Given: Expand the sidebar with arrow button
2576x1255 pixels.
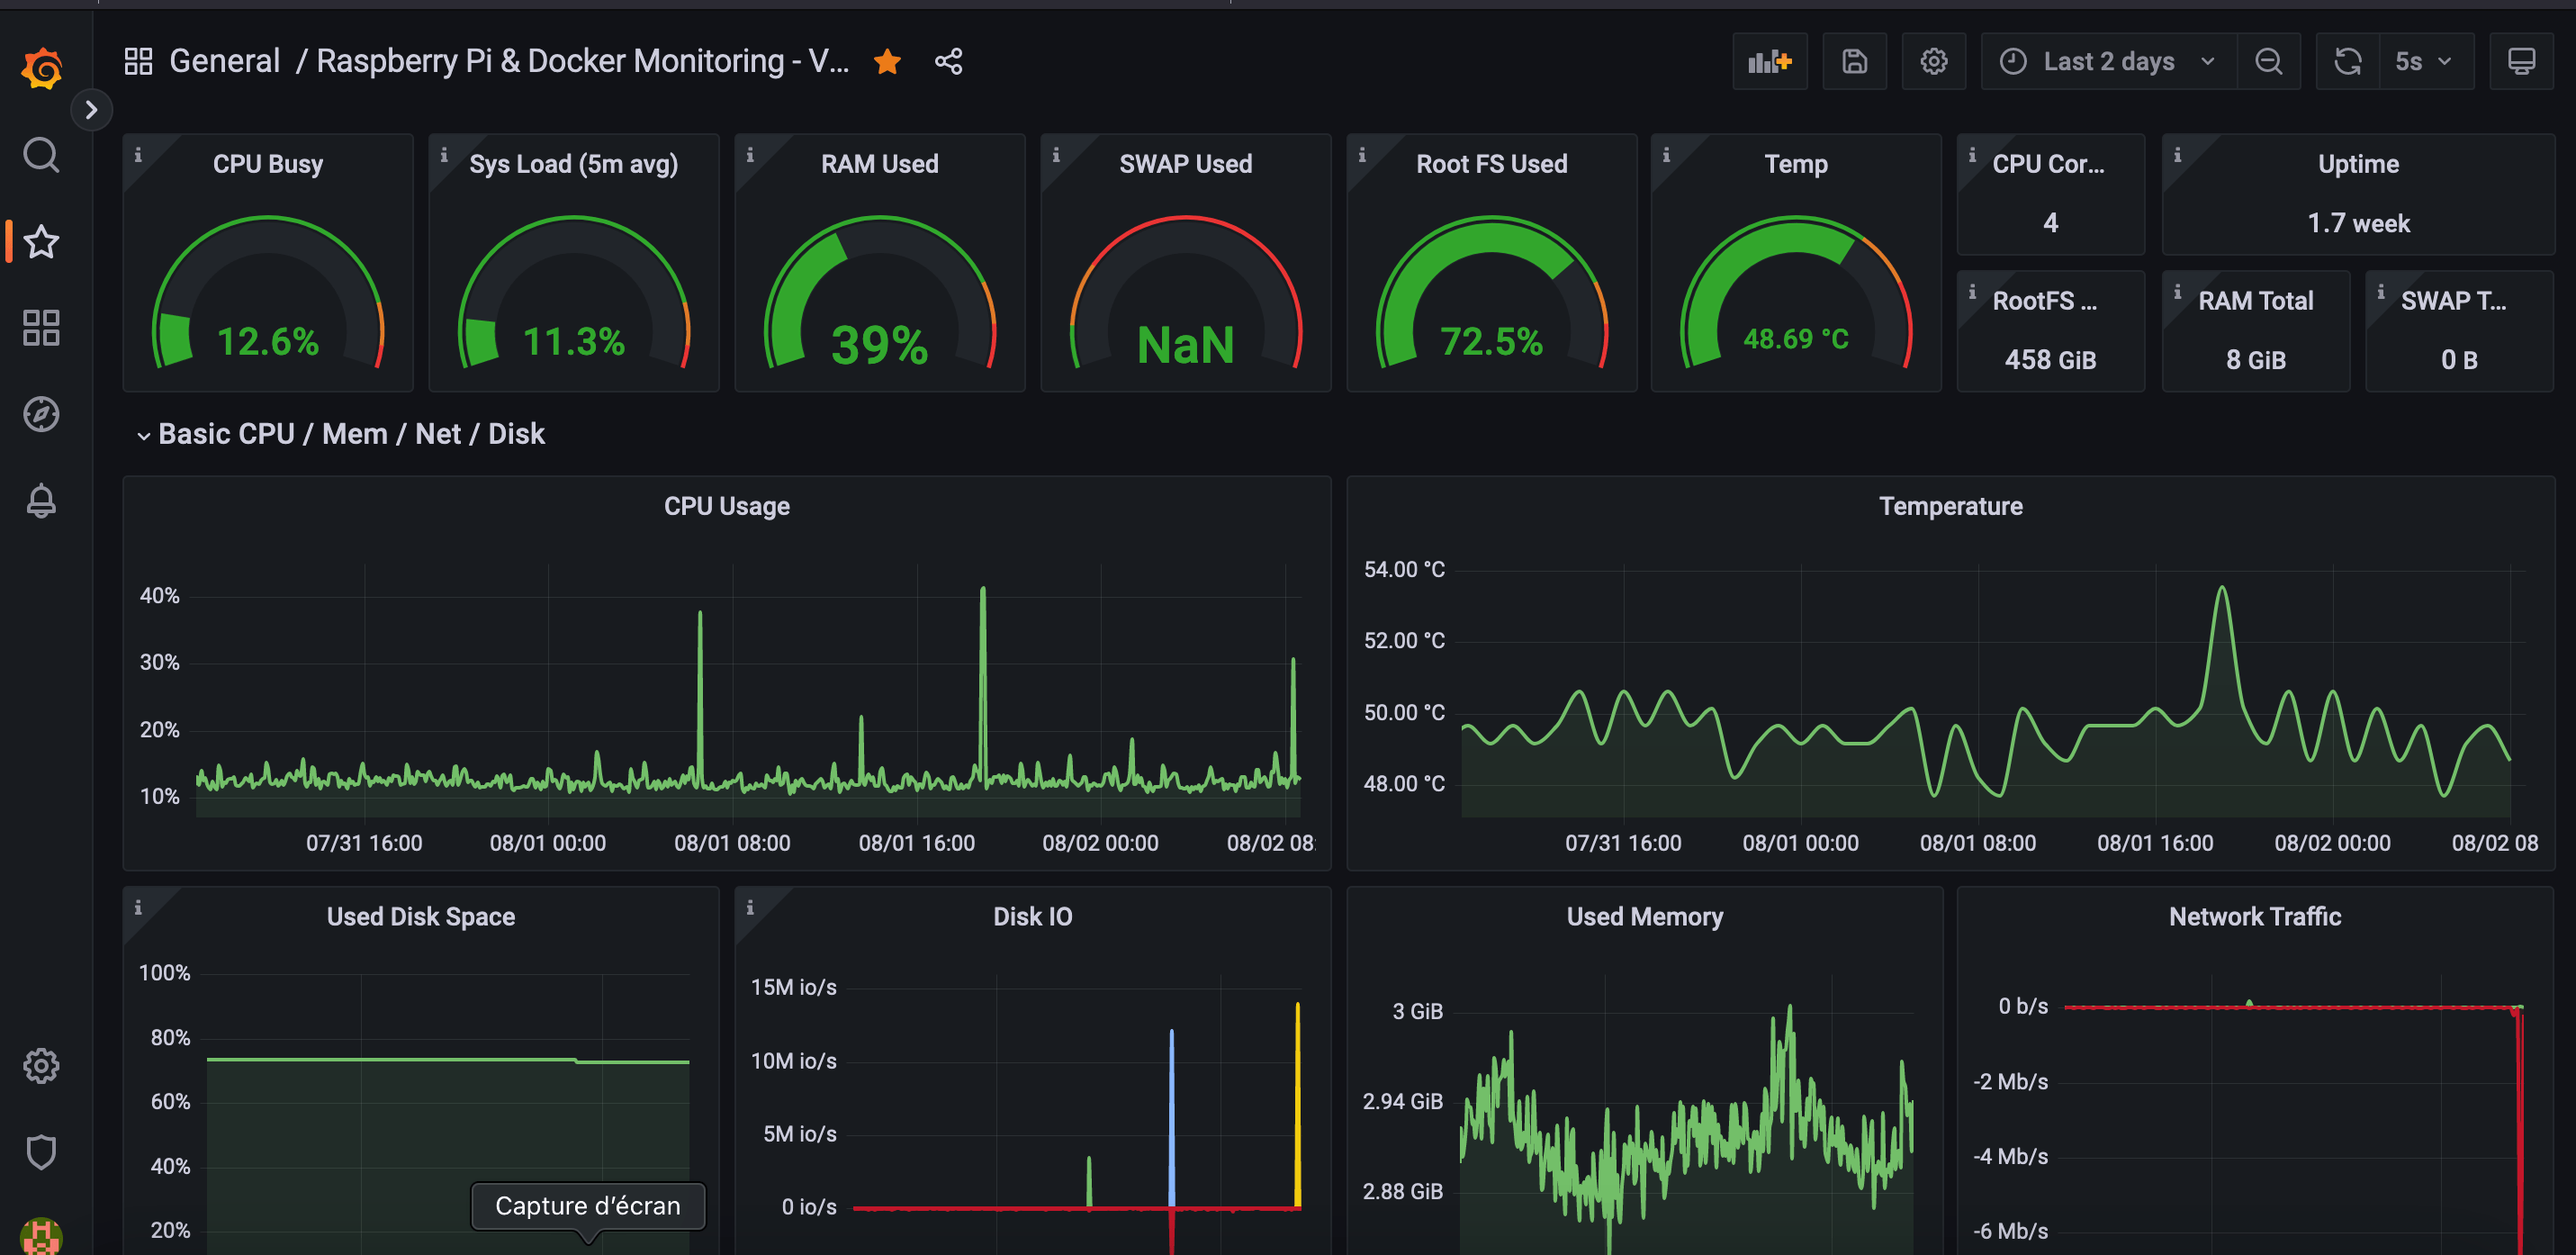Looking at the screenshot, I should [x=91, y=110].
